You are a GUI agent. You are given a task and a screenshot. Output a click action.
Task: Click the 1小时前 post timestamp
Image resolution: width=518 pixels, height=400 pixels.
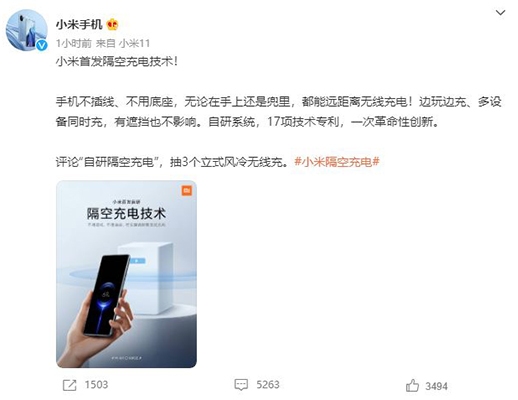click(x=74, y=43)
